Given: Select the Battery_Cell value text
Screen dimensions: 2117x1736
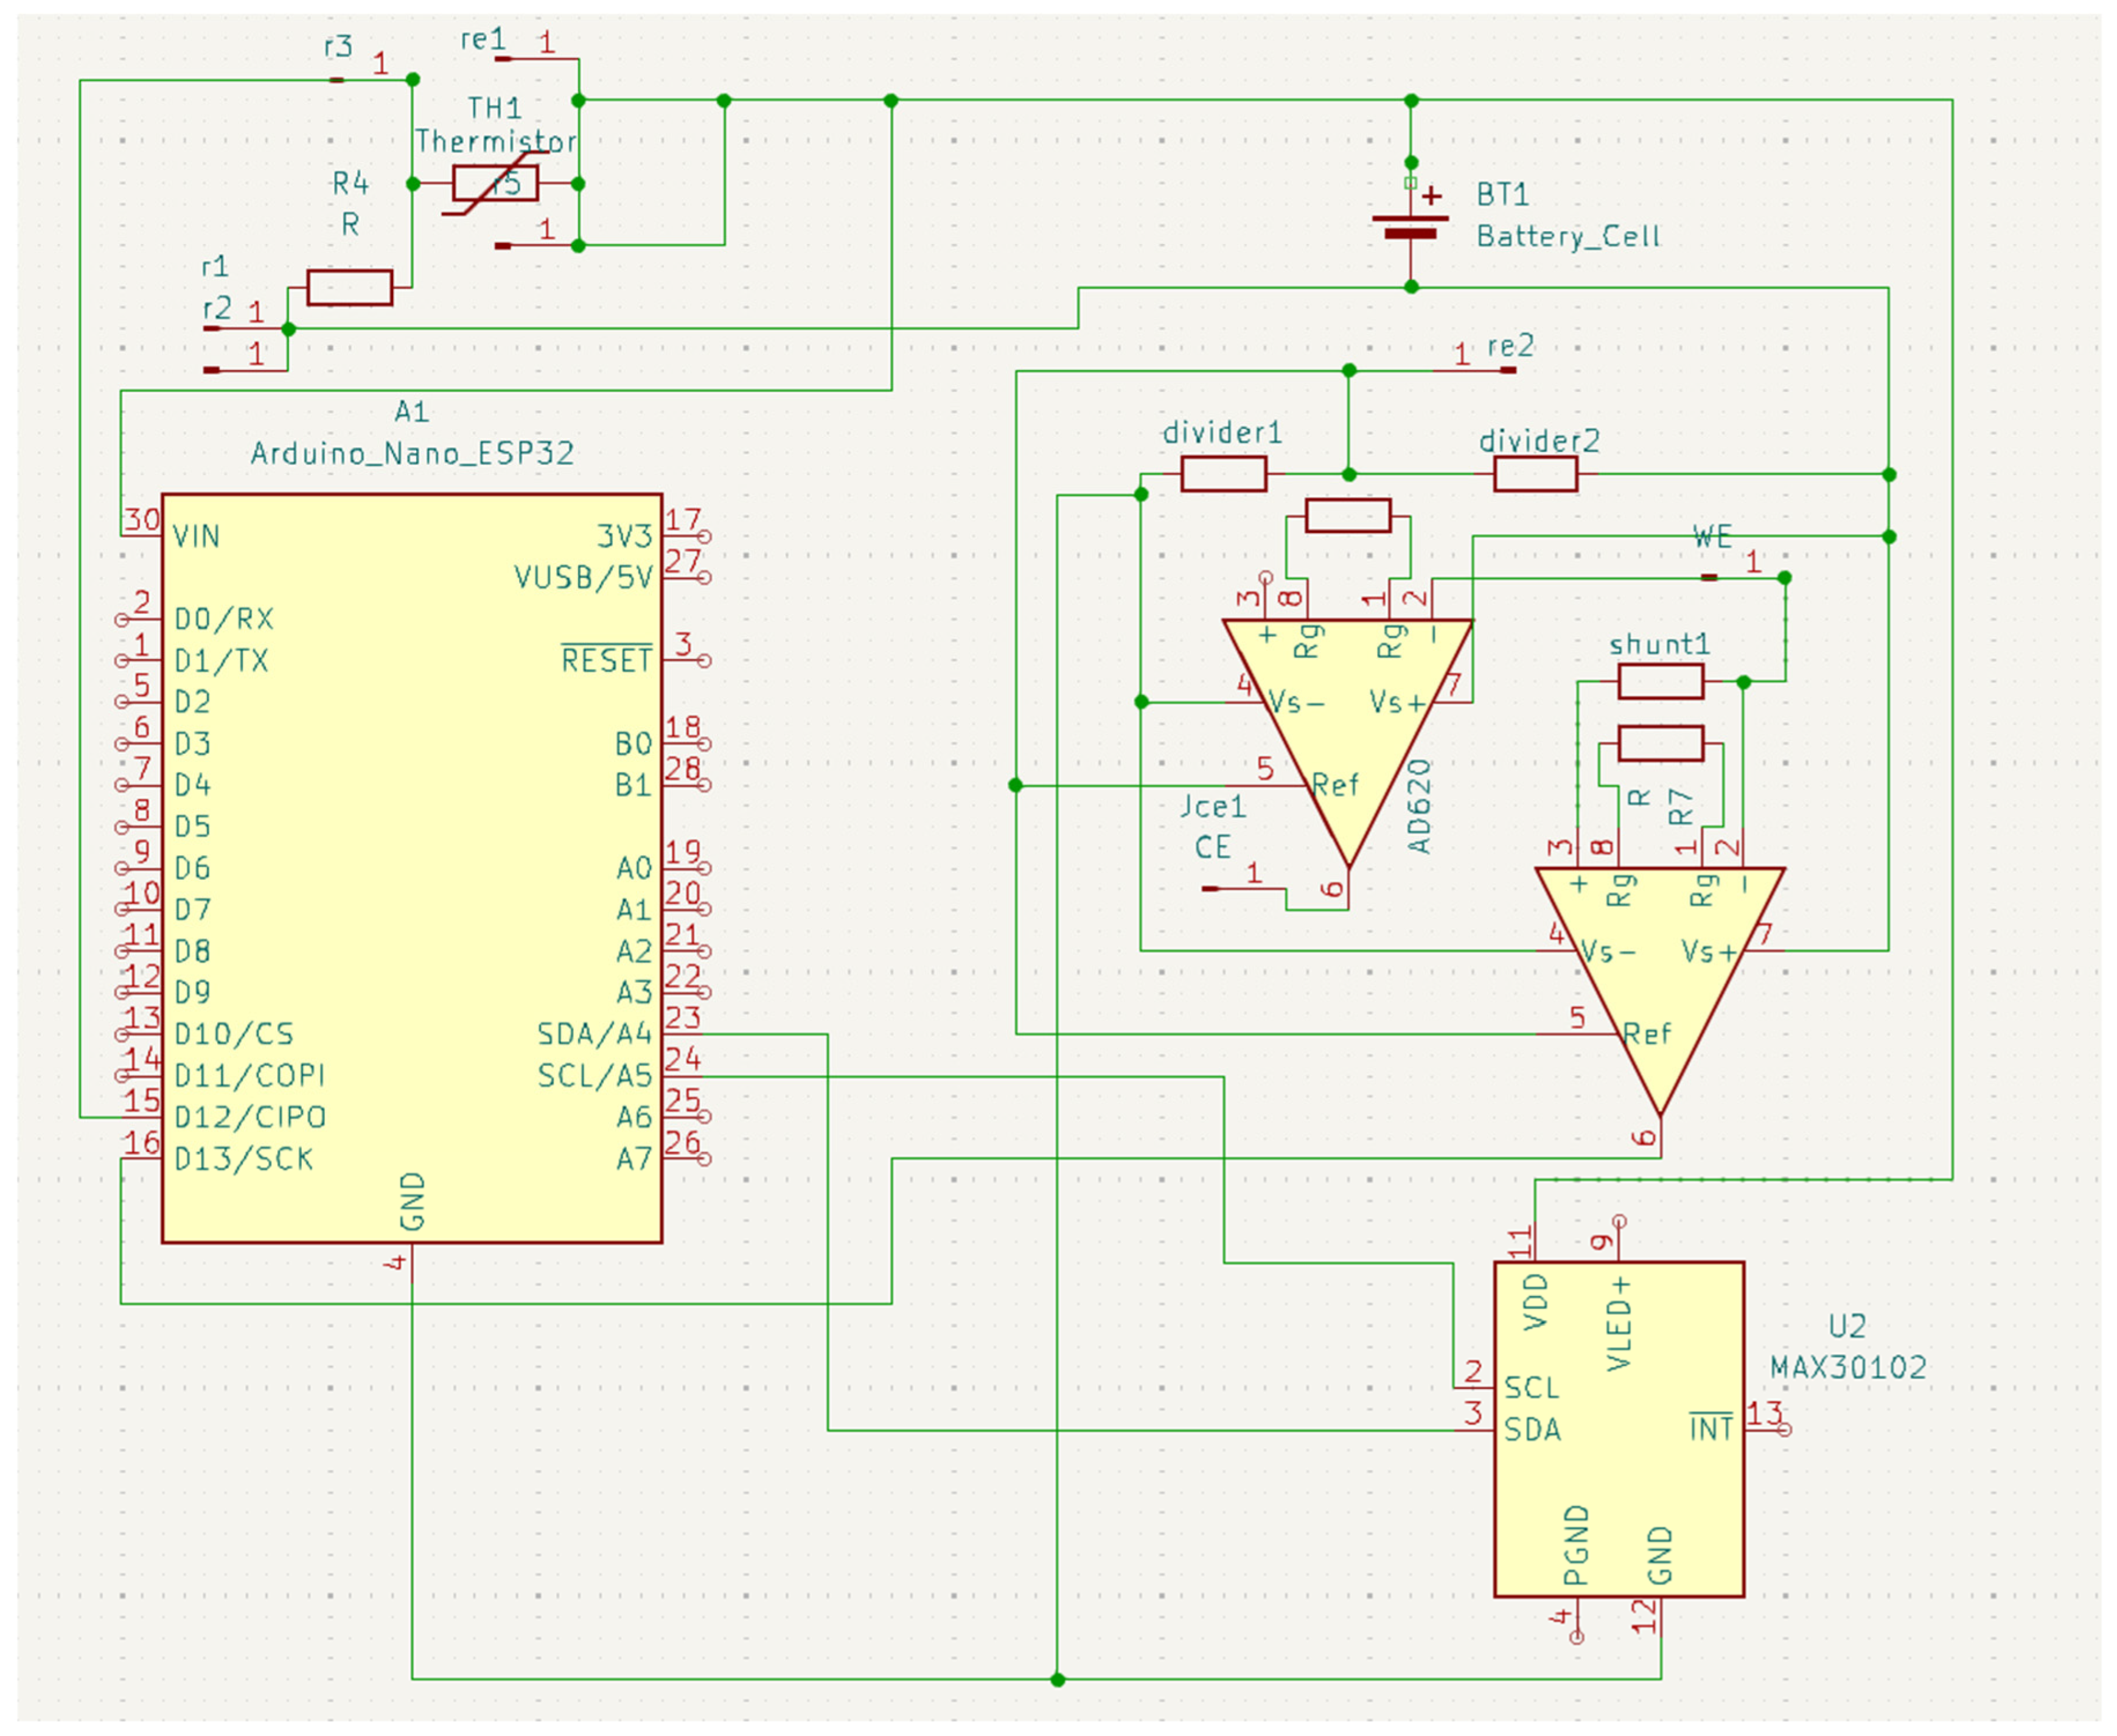Looking at the screenshot, I should (x=1568, y=237).
